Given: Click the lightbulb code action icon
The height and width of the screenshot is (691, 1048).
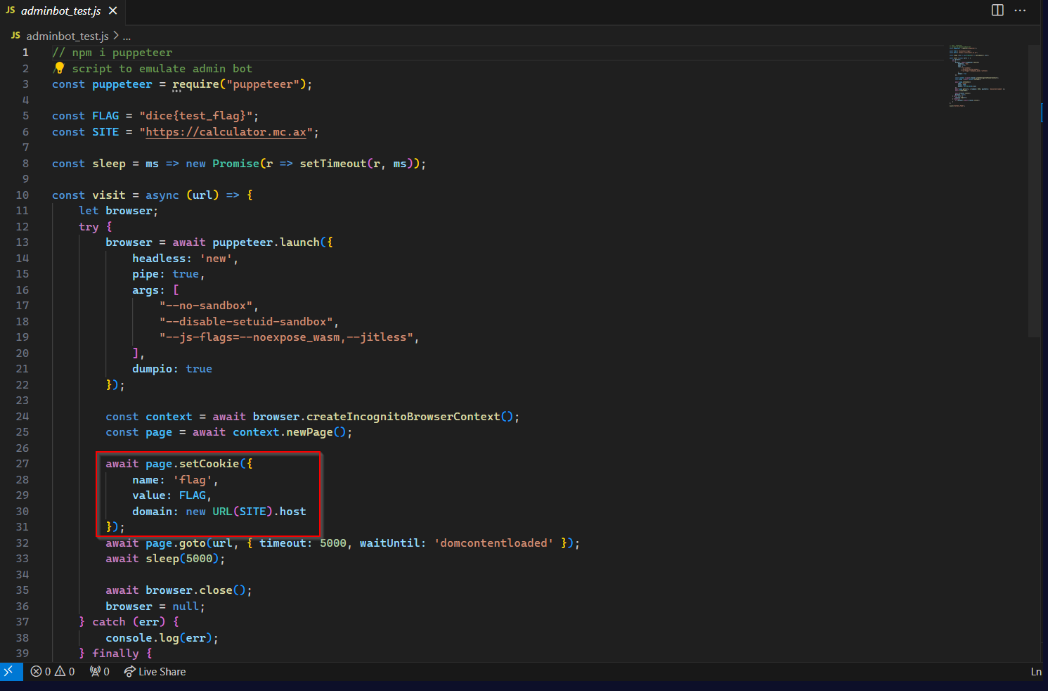Looking at the screenshot, I should point(59,68).
